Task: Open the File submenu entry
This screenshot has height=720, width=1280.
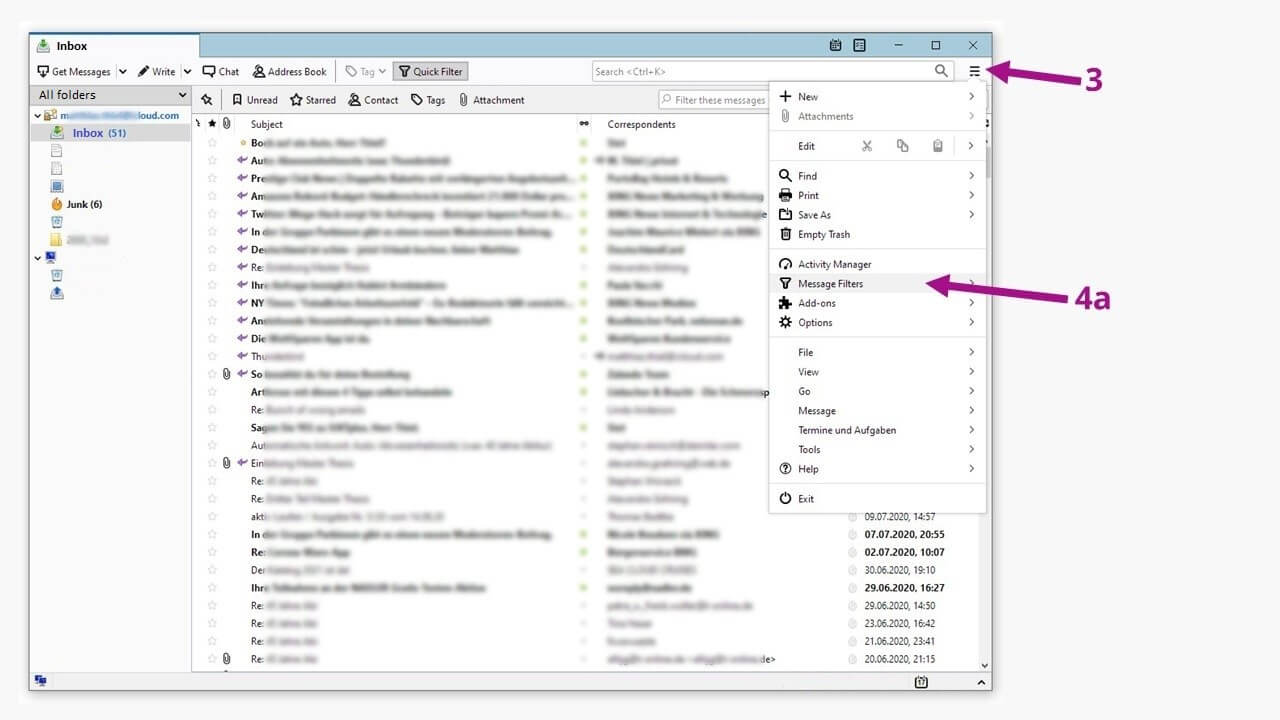Action: pyautogui.click(x=877, y=353)
